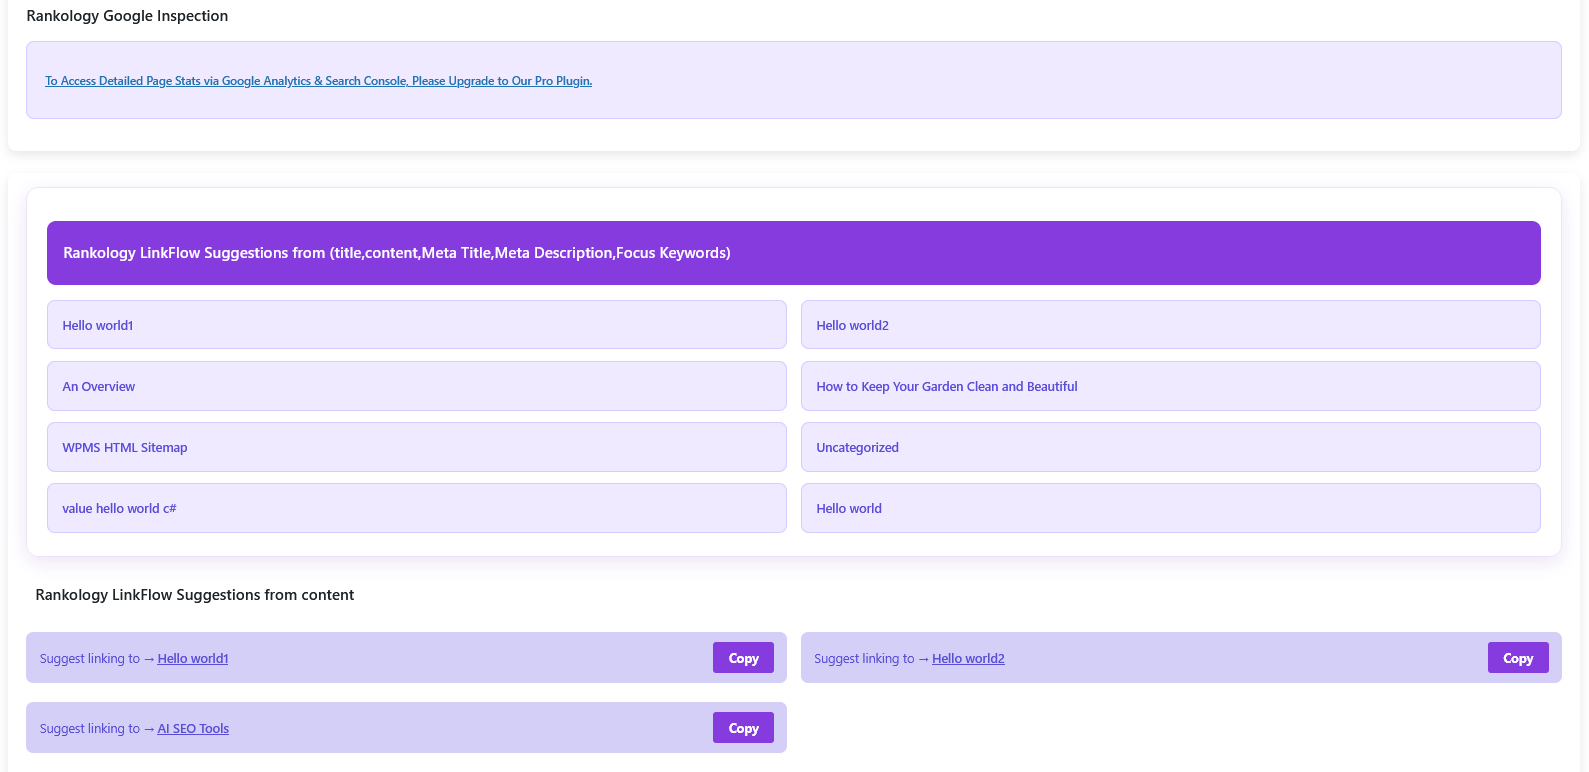Pick the WPMS HTML Sitemap suggestion

pyautogui.click(x=416, y=447)
